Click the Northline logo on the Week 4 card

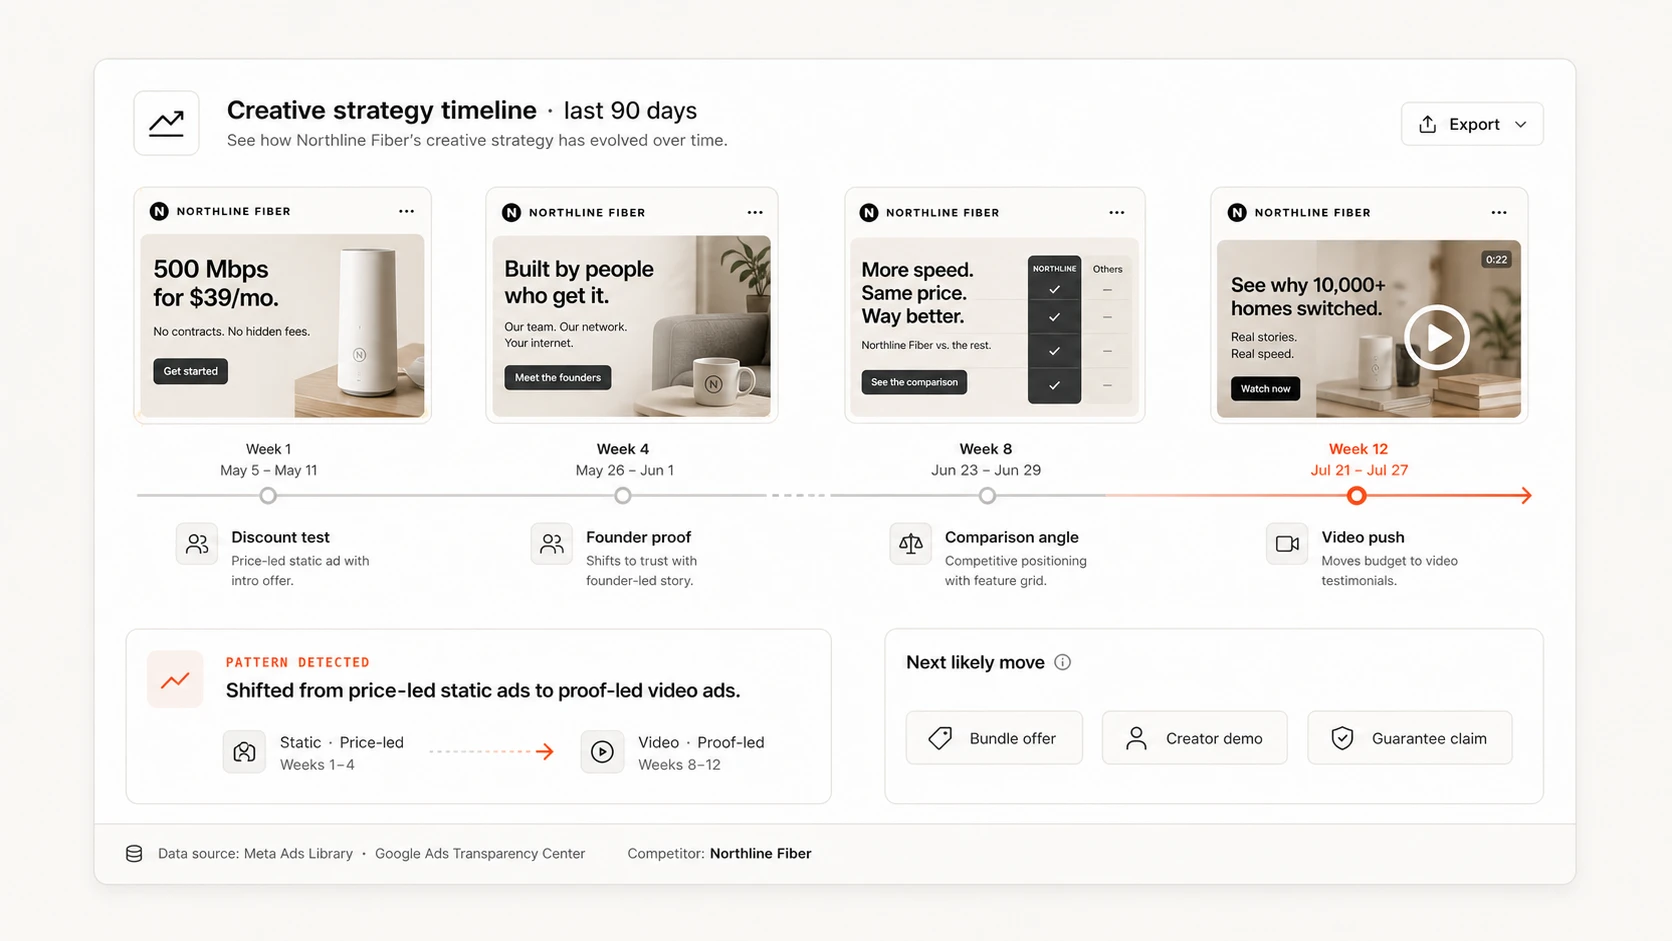click(511, 212)
